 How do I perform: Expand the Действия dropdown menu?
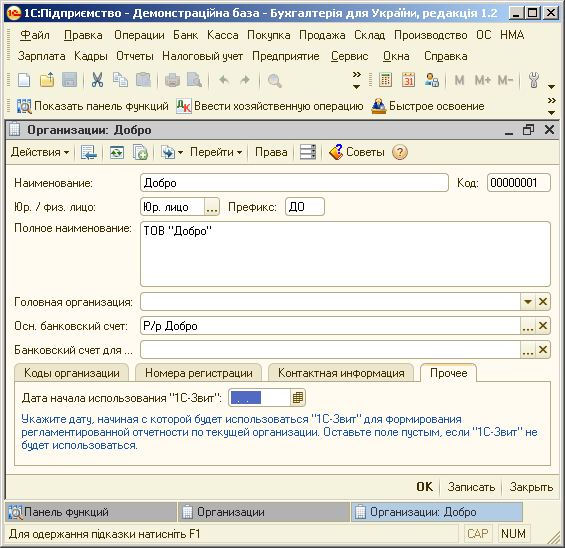point(40,152)
